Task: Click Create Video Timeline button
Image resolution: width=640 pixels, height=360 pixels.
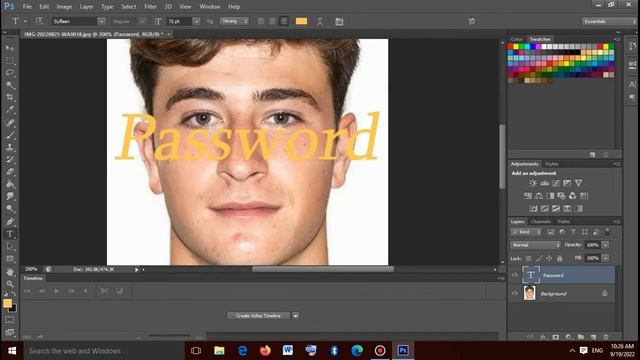Action: click(x=258, y=316)
